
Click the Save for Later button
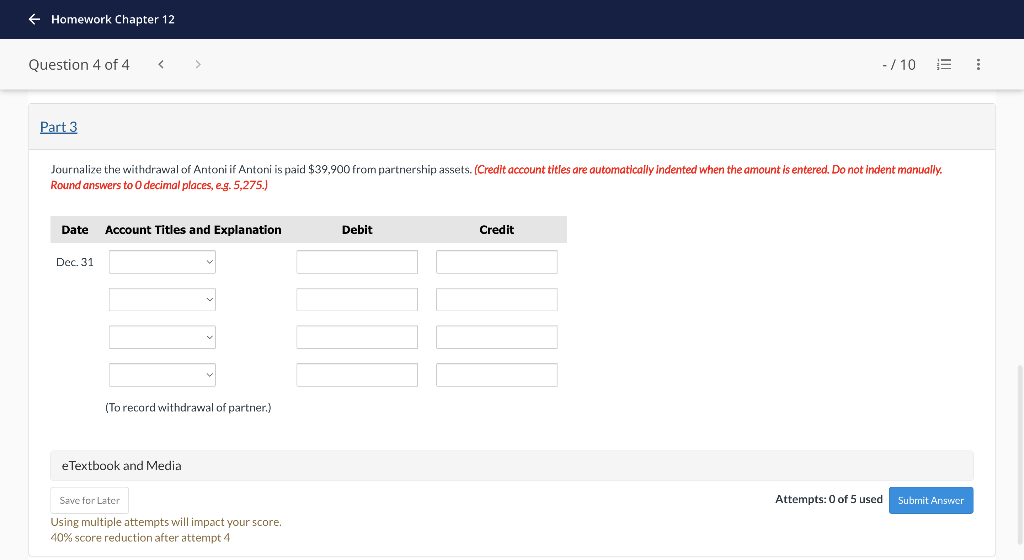click(x=89, y=501)
